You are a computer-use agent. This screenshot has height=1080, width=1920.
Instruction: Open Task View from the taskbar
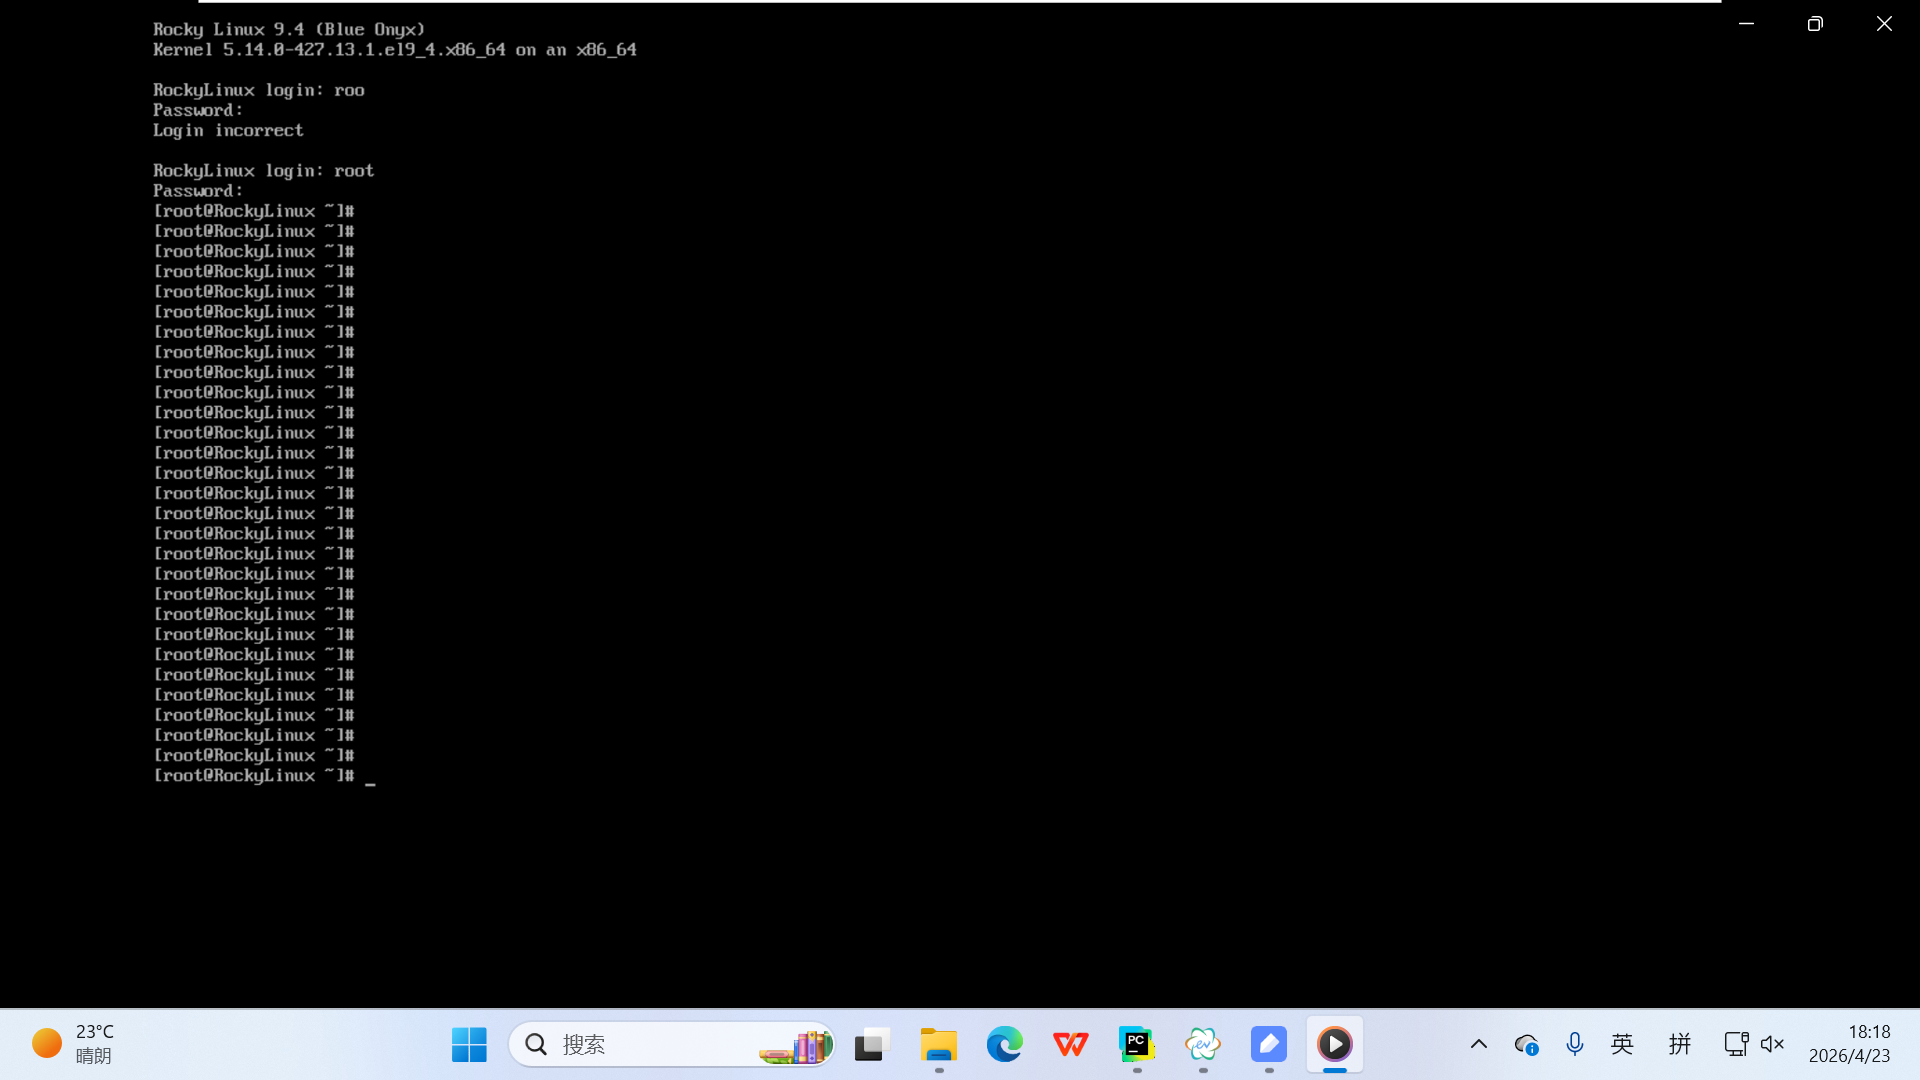872,1044
